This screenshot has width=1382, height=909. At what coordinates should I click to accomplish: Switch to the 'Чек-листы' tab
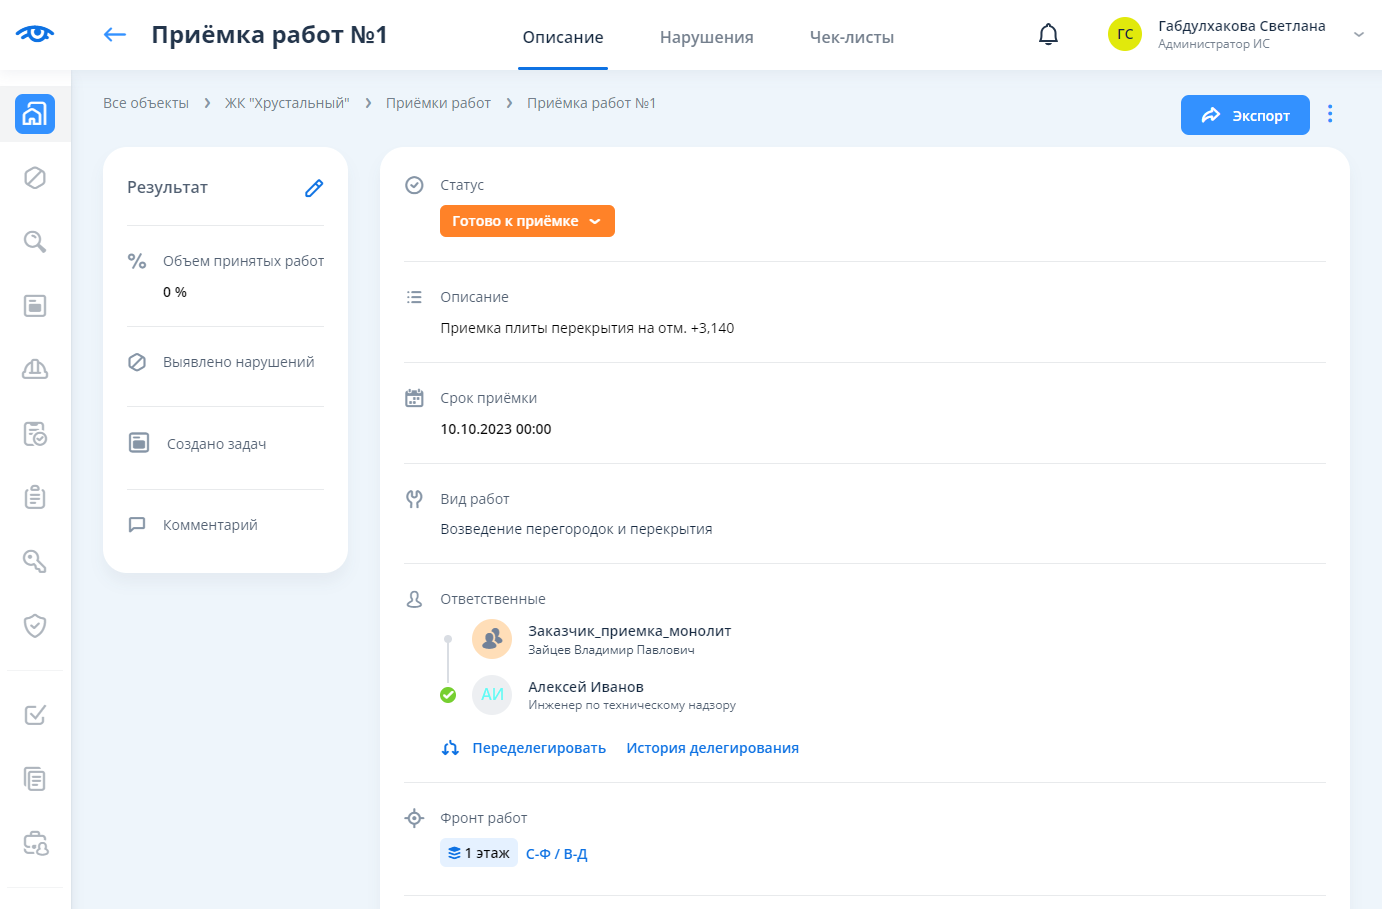pyautogui.click(x=851, y=37)
